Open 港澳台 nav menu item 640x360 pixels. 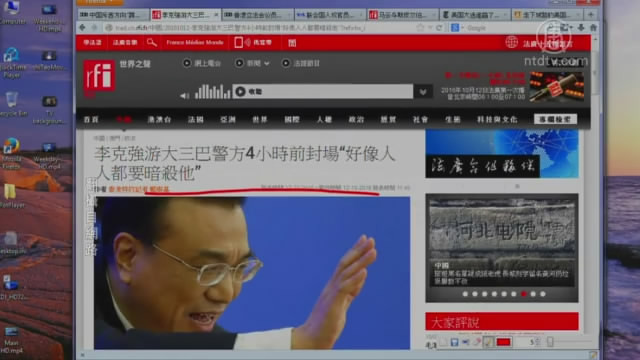[x=159, y=120]
